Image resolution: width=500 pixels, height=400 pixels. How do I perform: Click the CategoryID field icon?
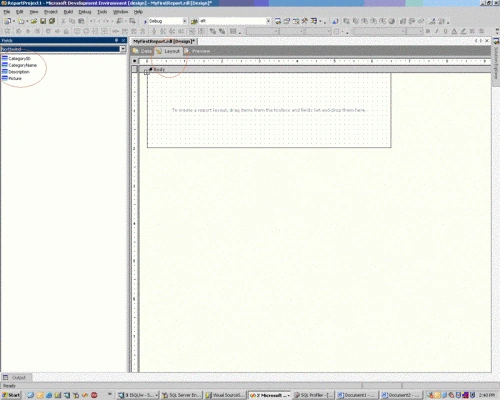coord(5,58)
